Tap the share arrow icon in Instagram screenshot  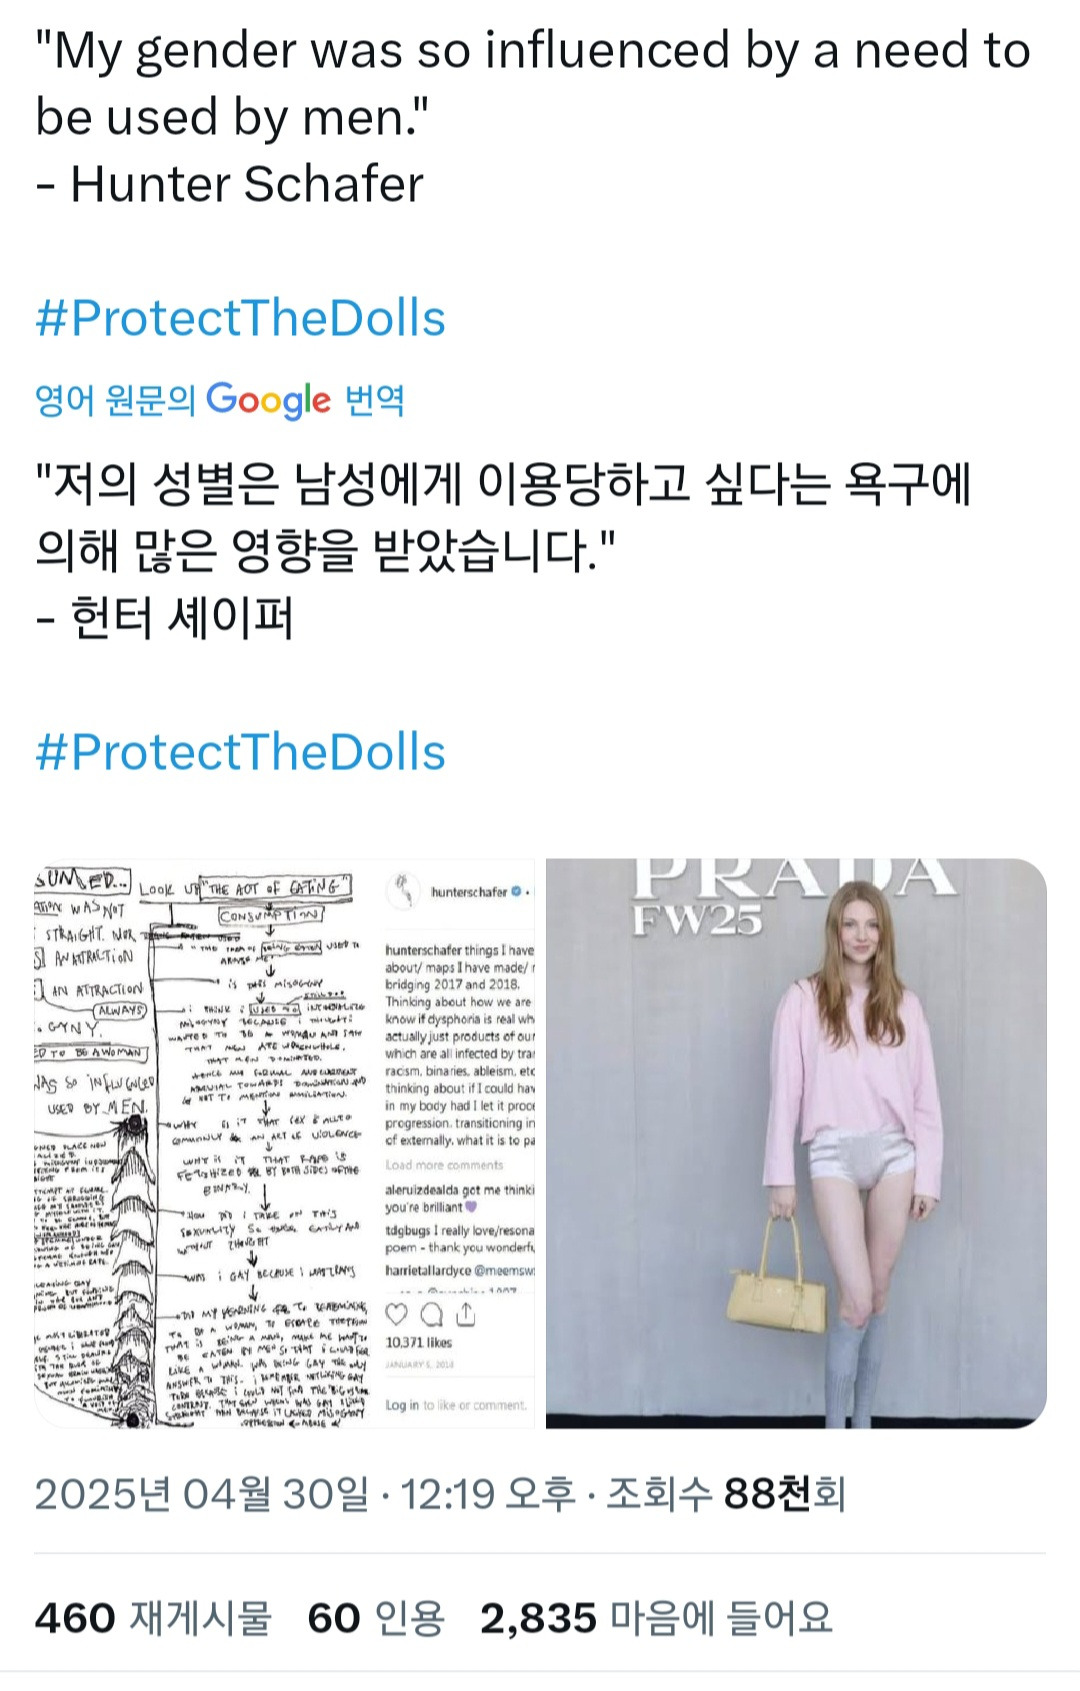pyautogui.click(x=466, y=1314)
